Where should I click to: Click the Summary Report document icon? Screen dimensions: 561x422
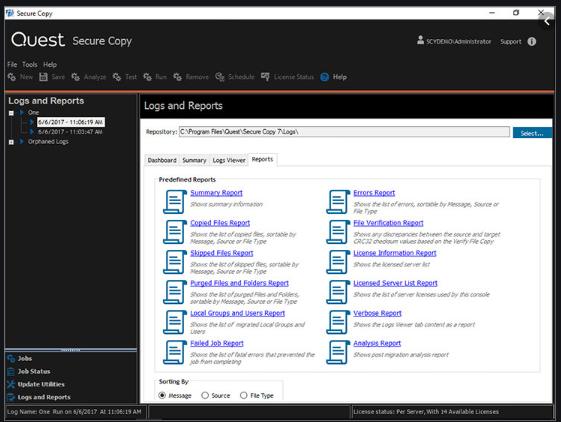tap(175, 202)
